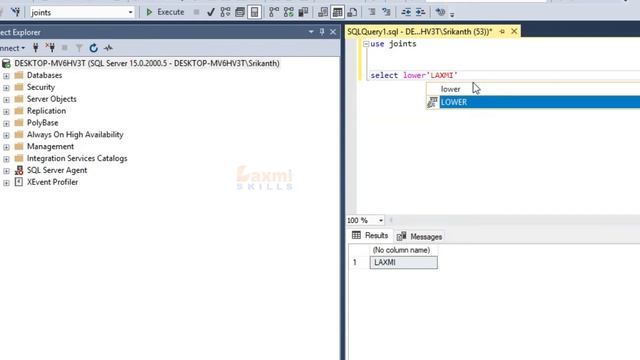Uncomment the selected lines
The image size is (640, 360).
point(386,13)
